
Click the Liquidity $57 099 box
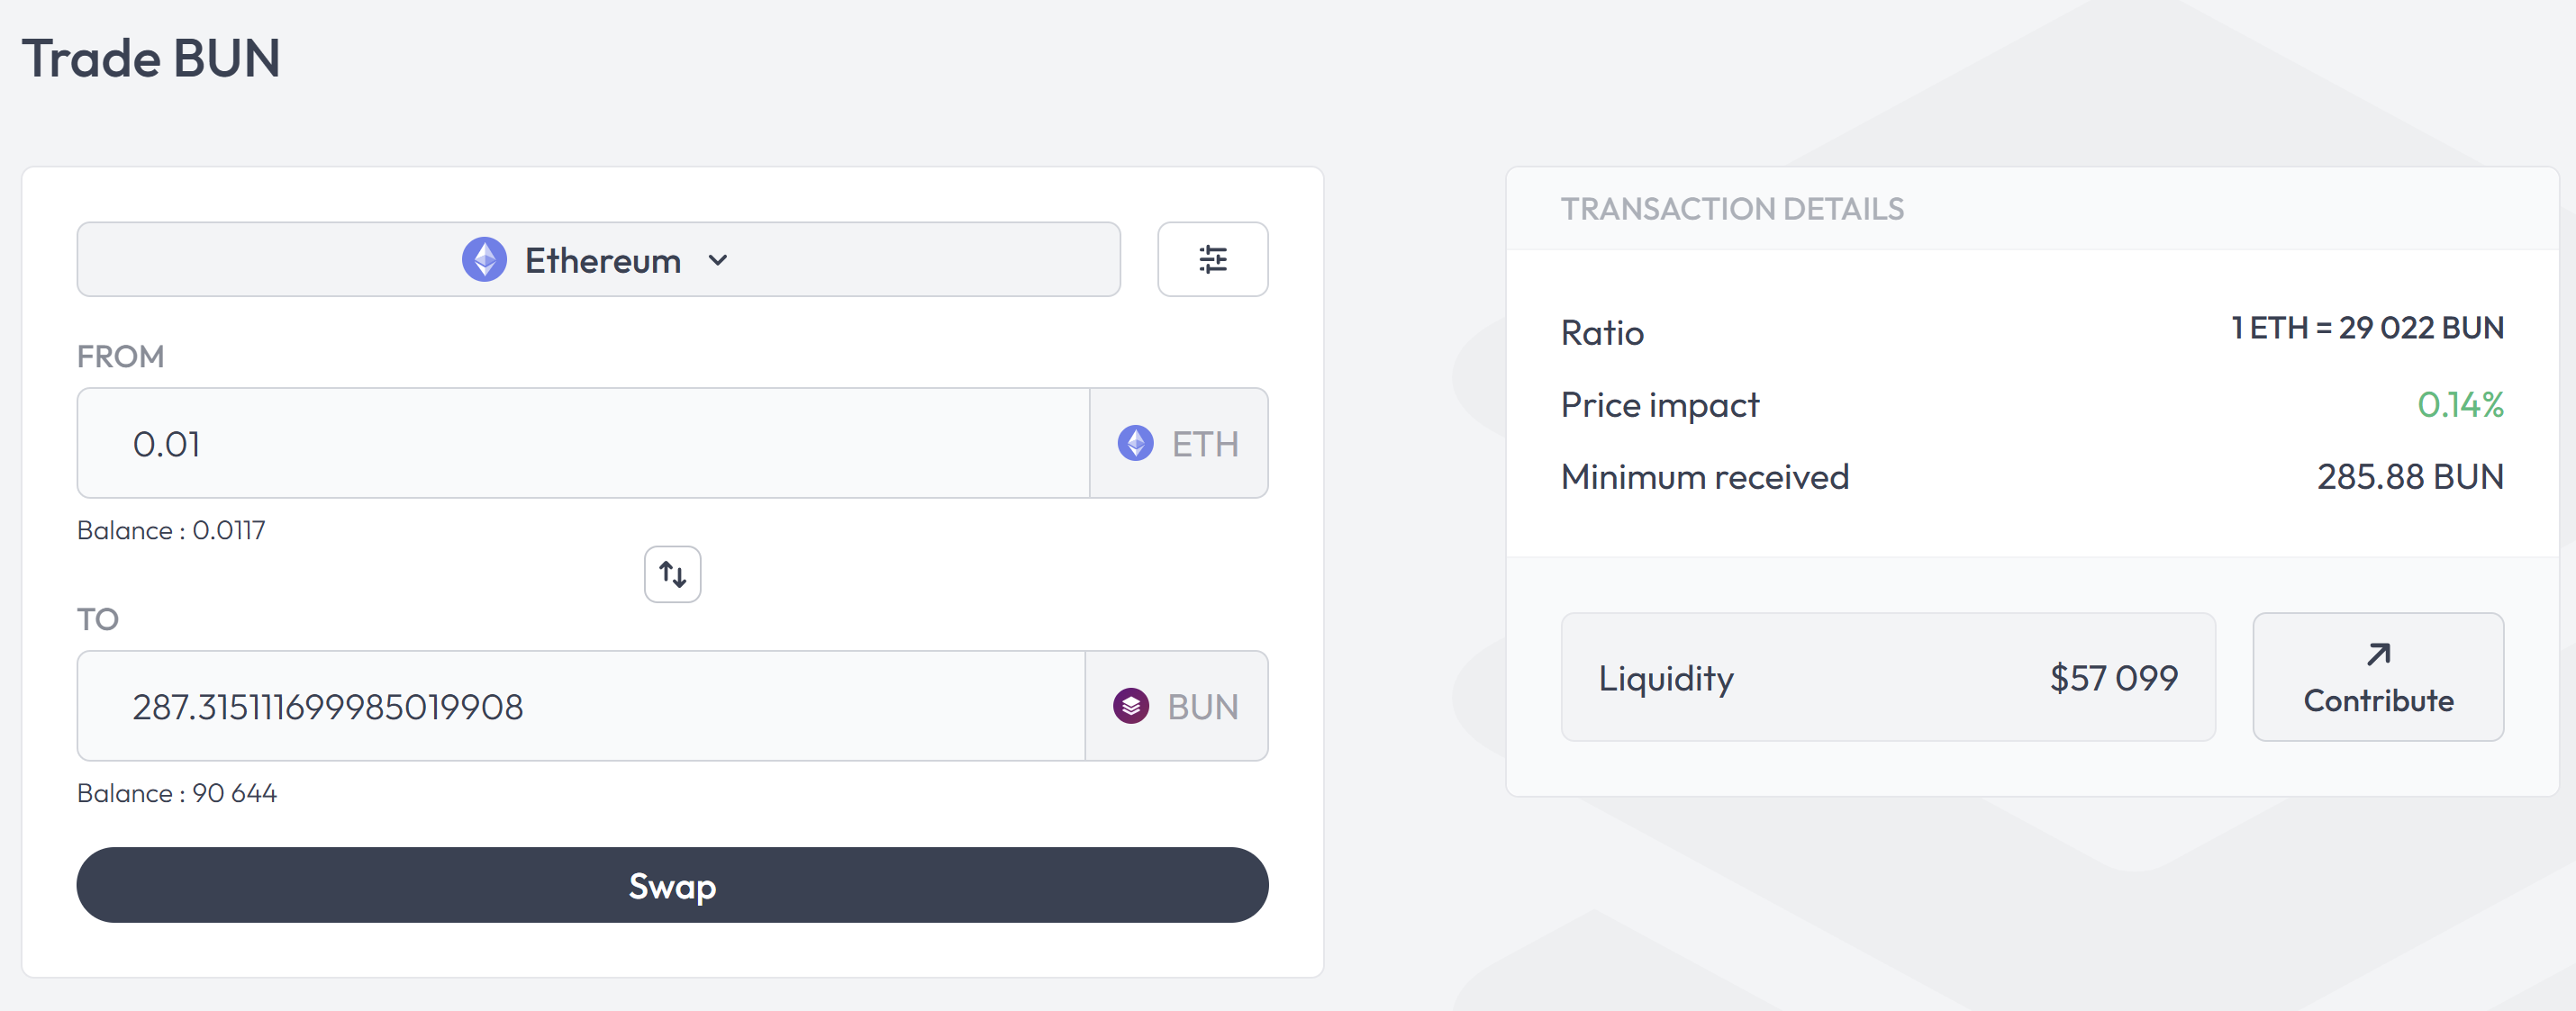click(1887, 678)
